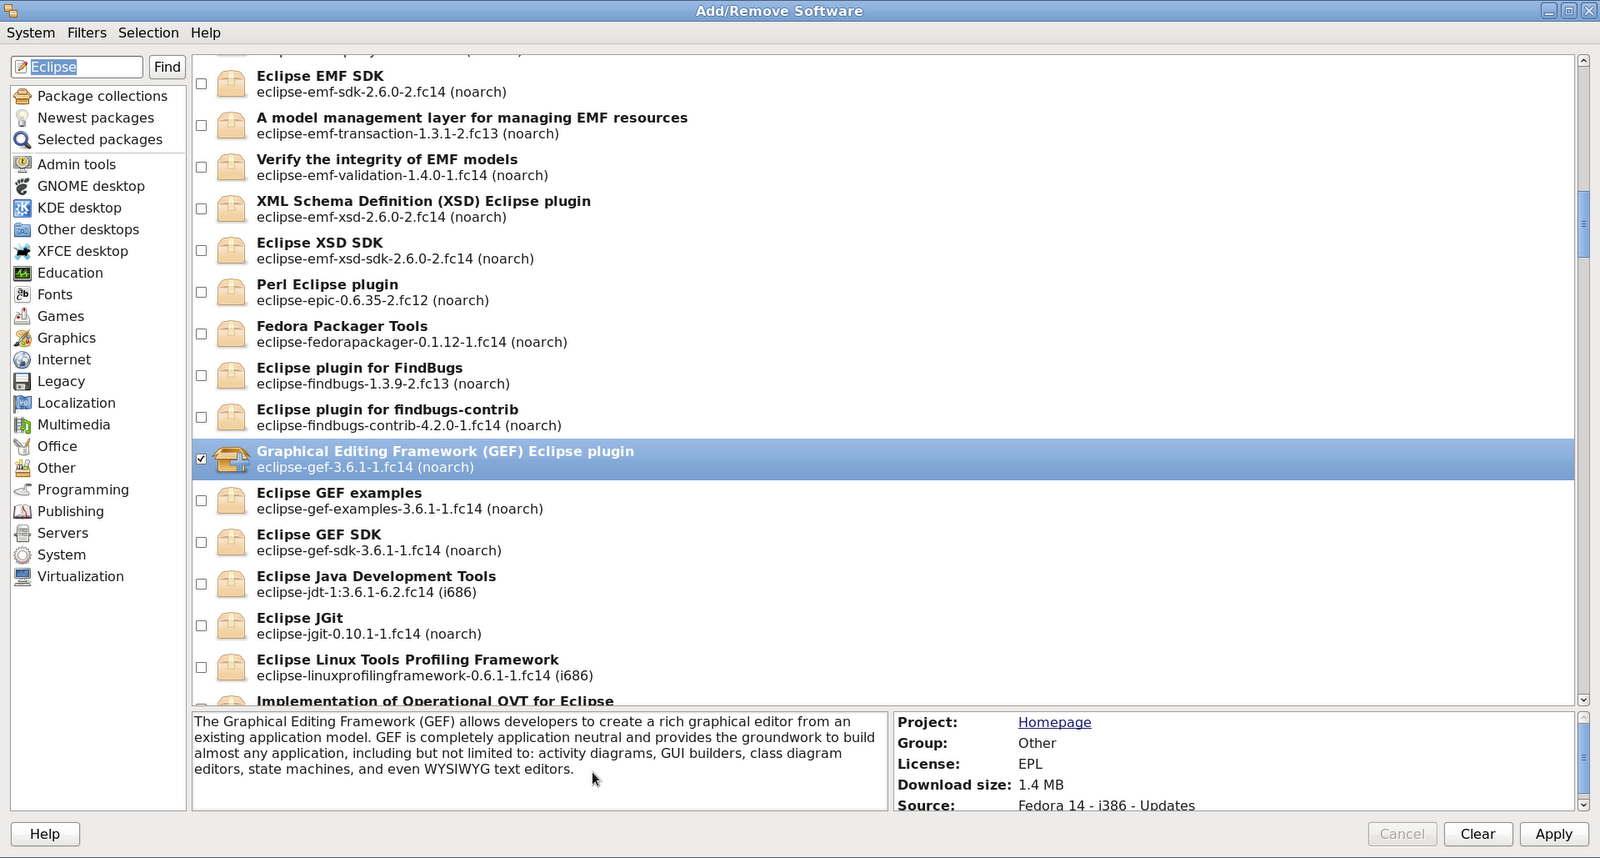Click the Help button at bottom left
Screen dimensions: 1600x858
click(x=45, y=834)
